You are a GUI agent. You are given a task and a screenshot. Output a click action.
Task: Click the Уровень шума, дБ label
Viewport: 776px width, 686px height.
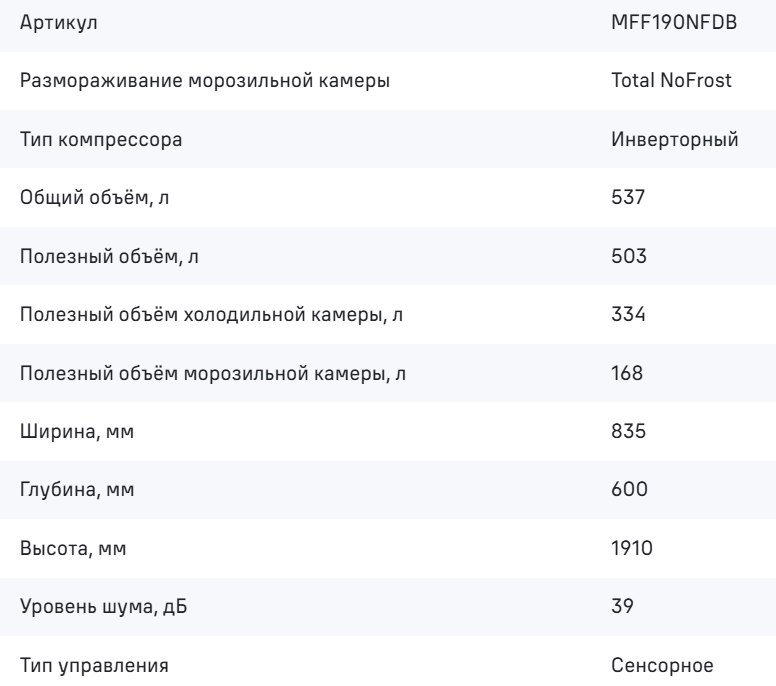tap(103, 606)
